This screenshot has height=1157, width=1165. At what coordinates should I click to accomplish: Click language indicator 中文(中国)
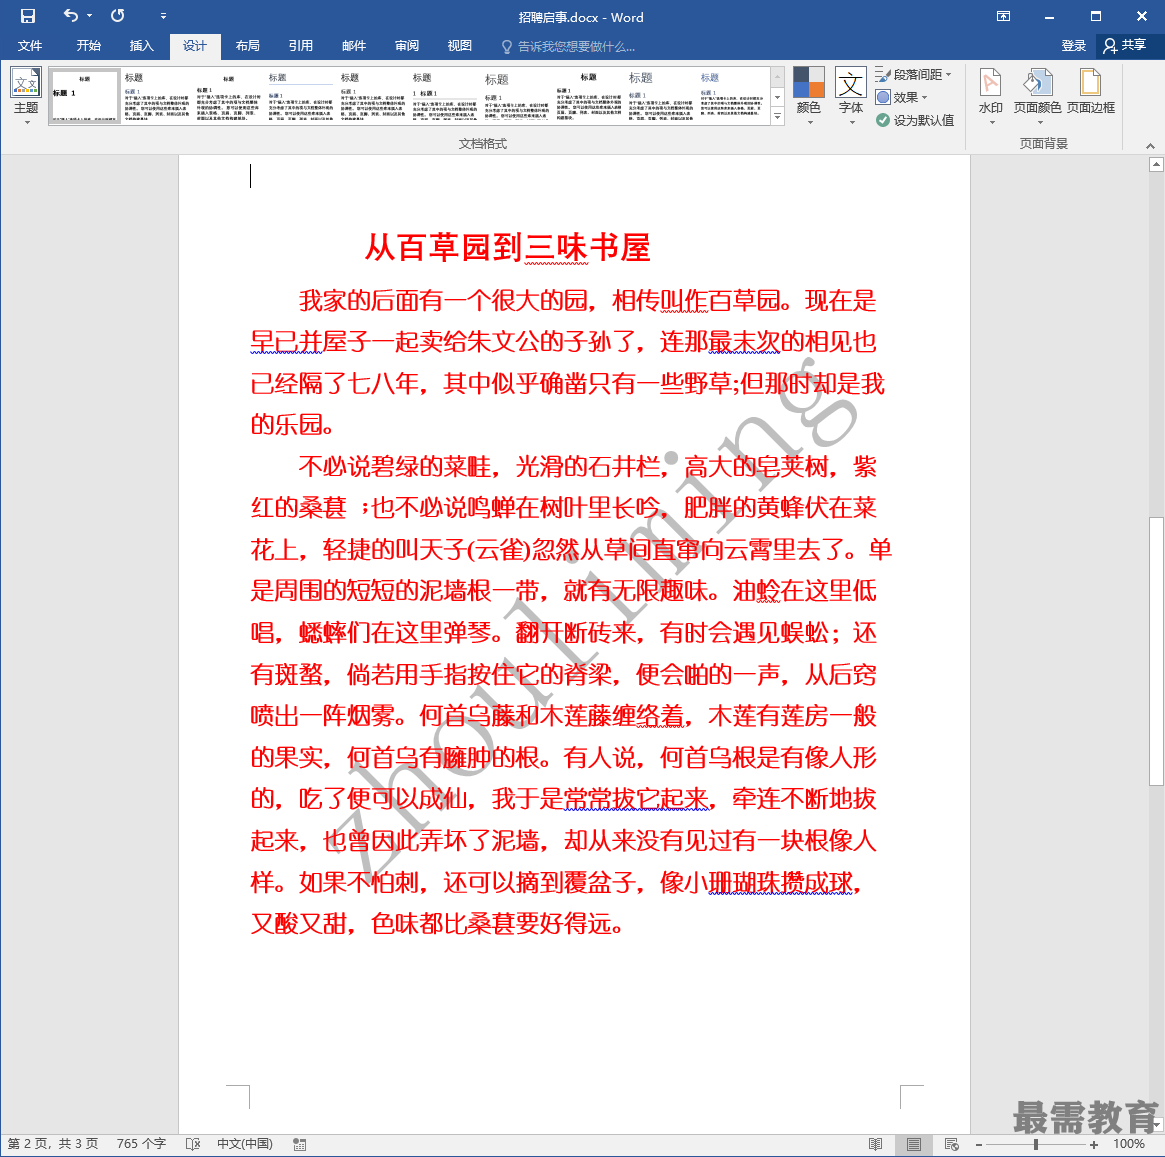click(x=244, y=1144)
